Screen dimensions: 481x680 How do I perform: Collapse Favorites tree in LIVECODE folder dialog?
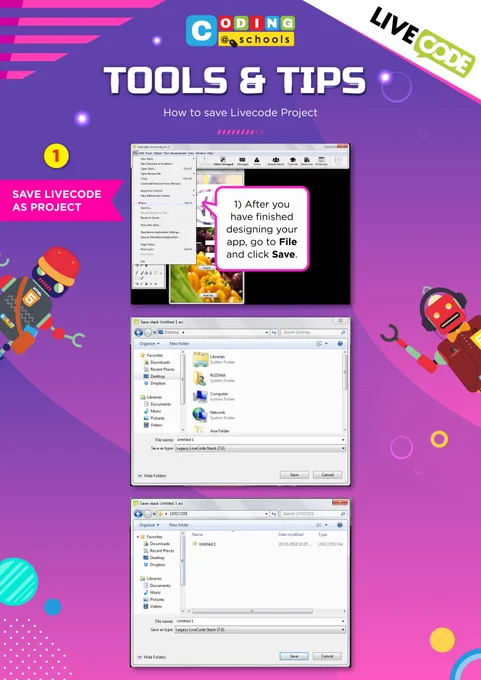pos(138,537)
